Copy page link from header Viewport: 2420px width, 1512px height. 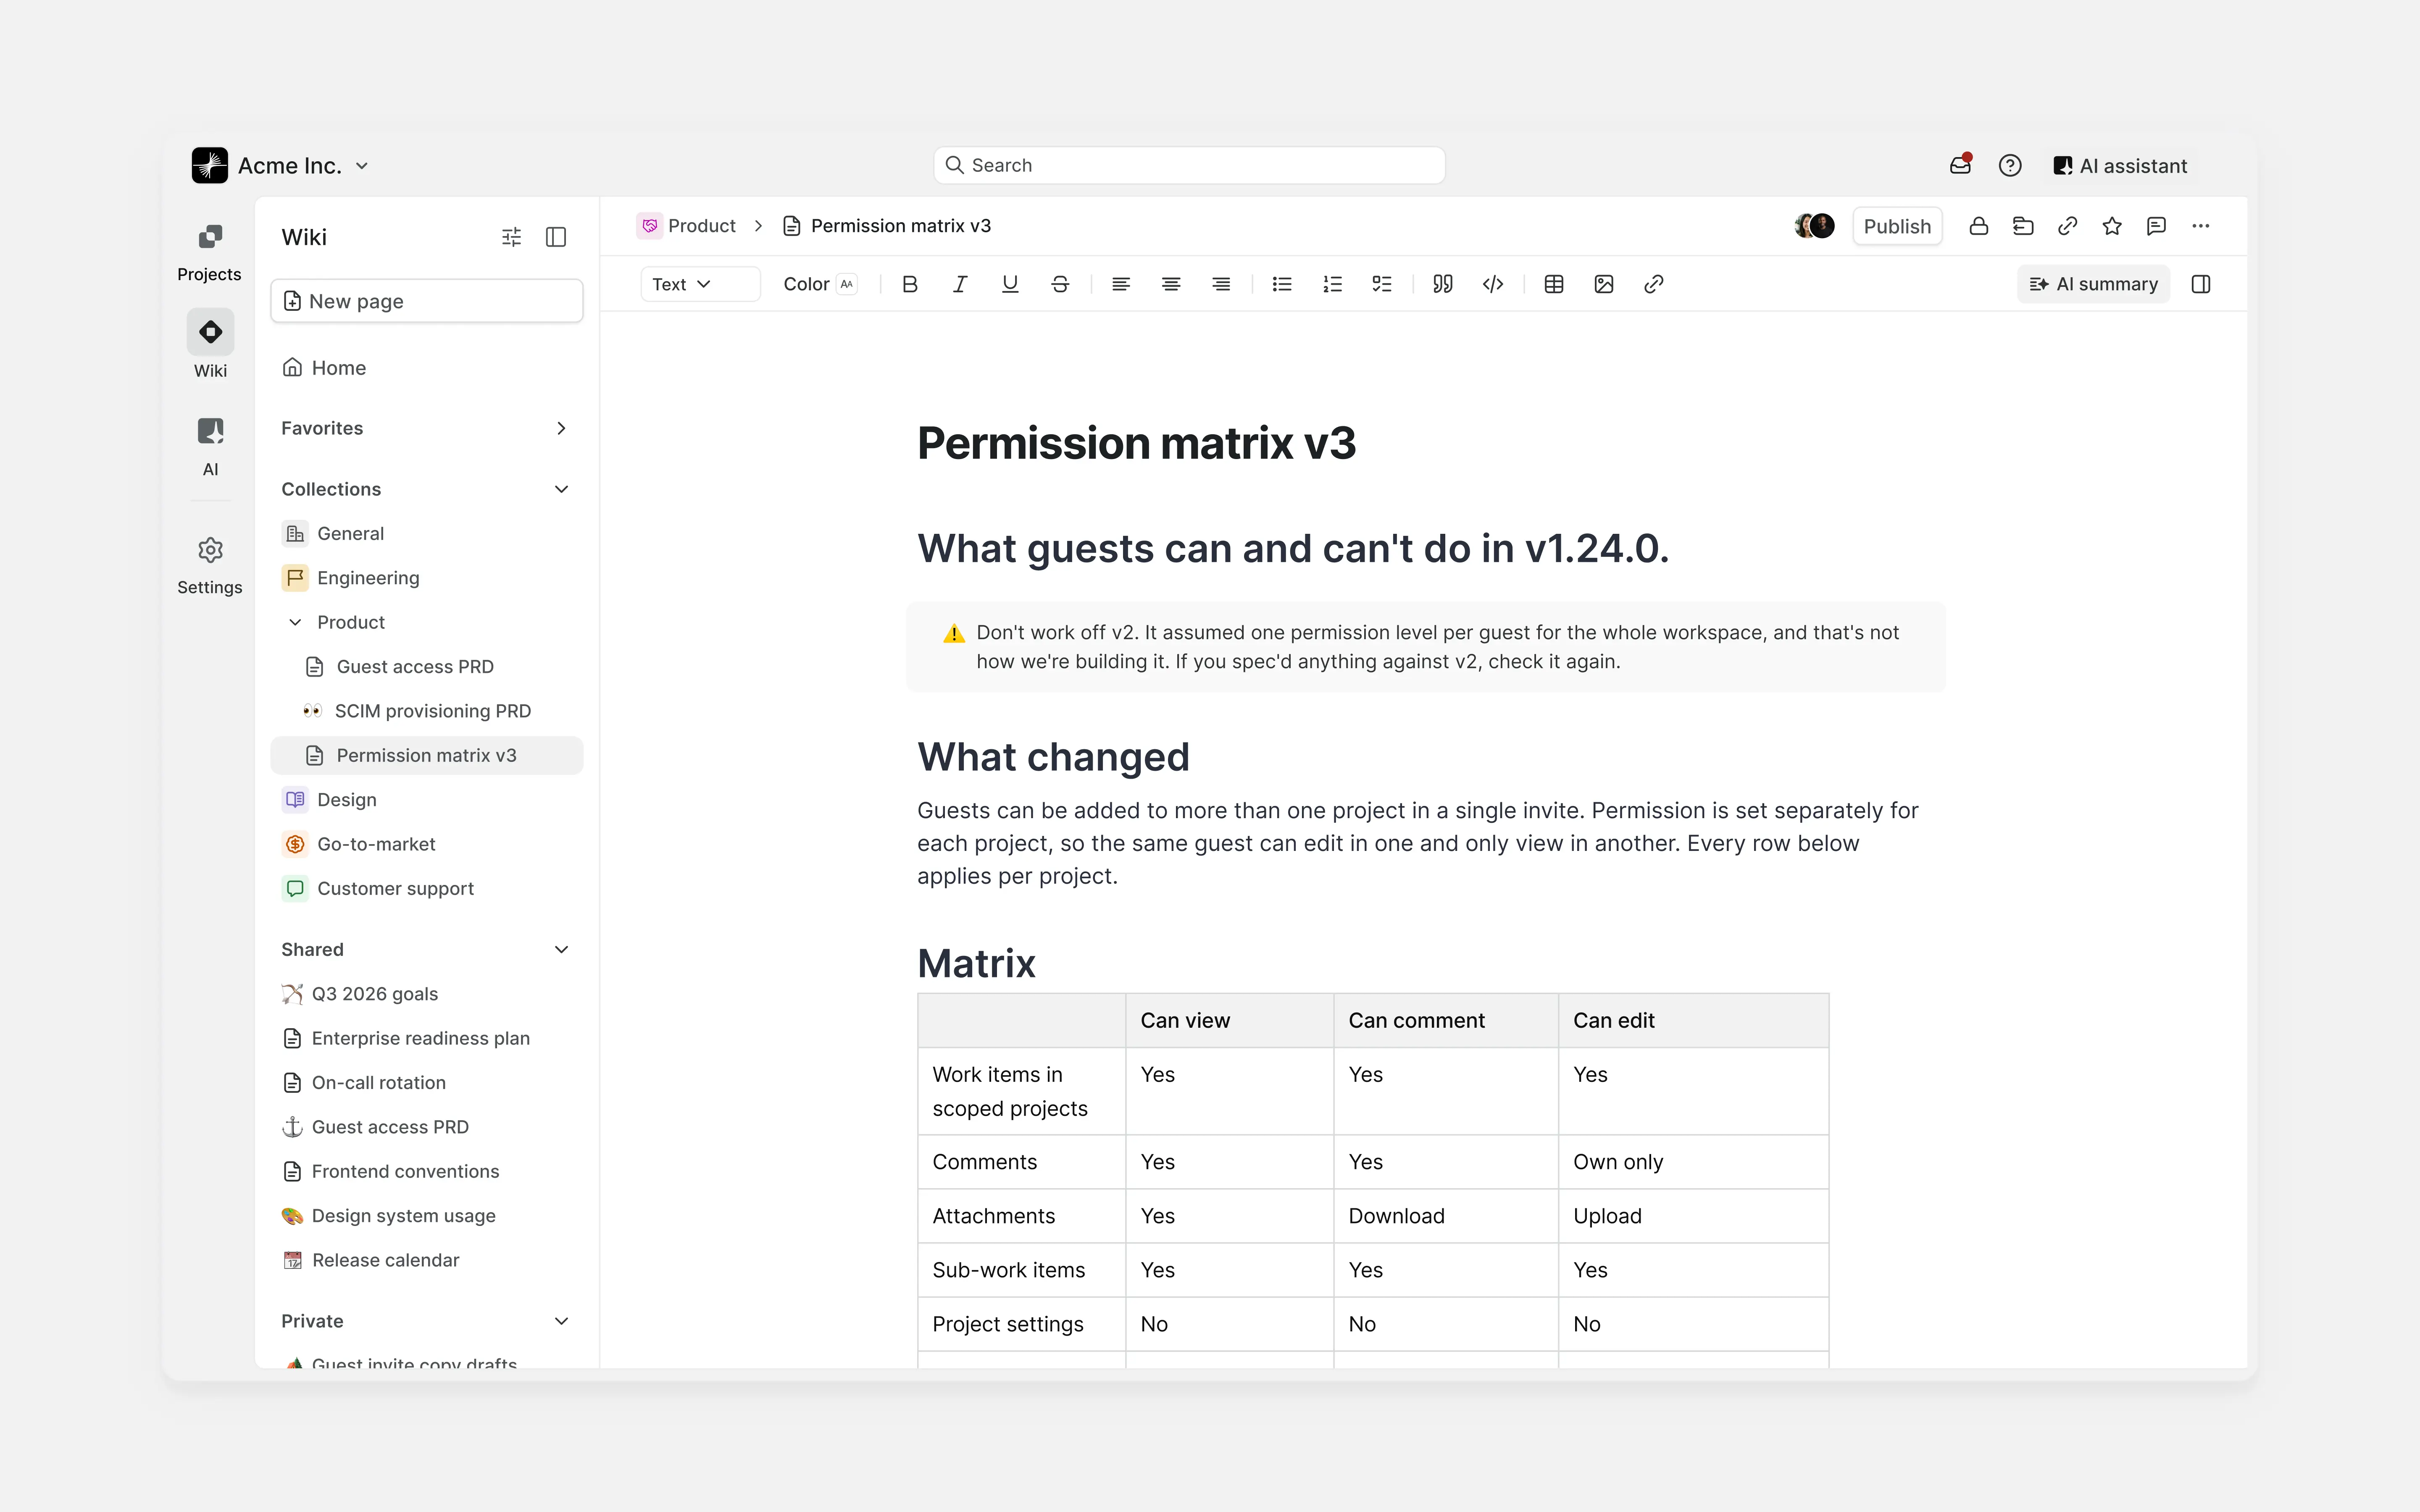click(x=2067, y=226)
